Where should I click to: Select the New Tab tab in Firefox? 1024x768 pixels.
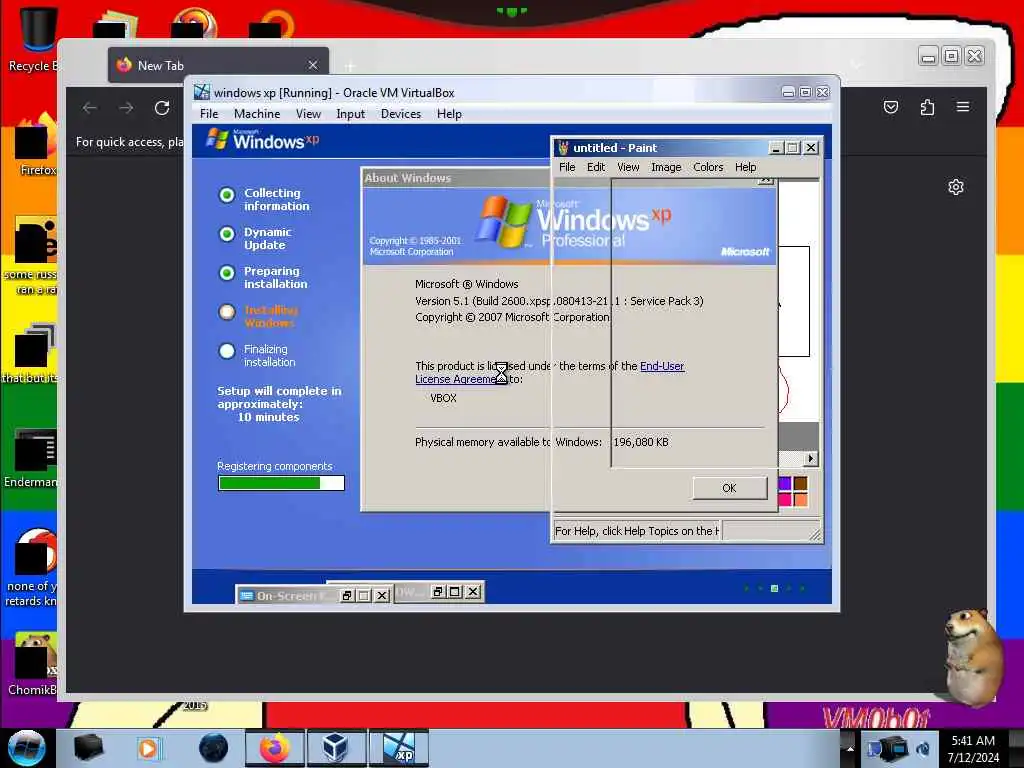(x=218, y=65)
